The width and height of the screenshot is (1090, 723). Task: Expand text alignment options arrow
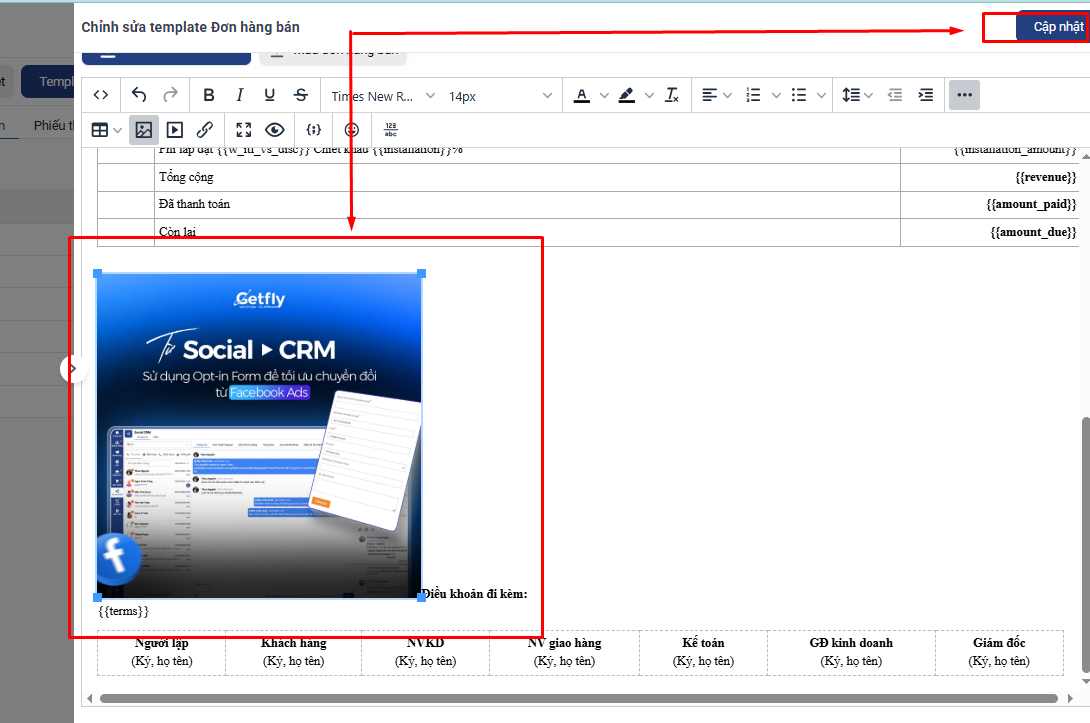coord(728,95)
